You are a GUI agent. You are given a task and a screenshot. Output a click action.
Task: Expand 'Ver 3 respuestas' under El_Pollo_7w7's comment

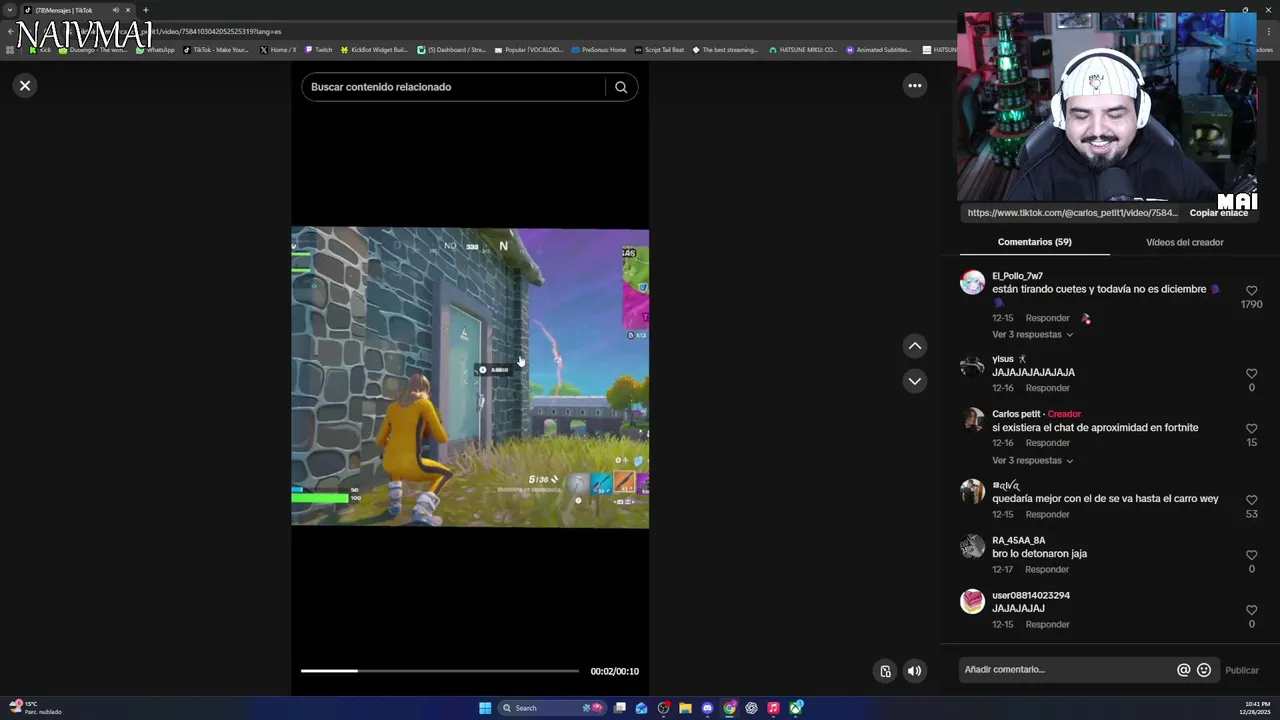(x=1032, y=335)
